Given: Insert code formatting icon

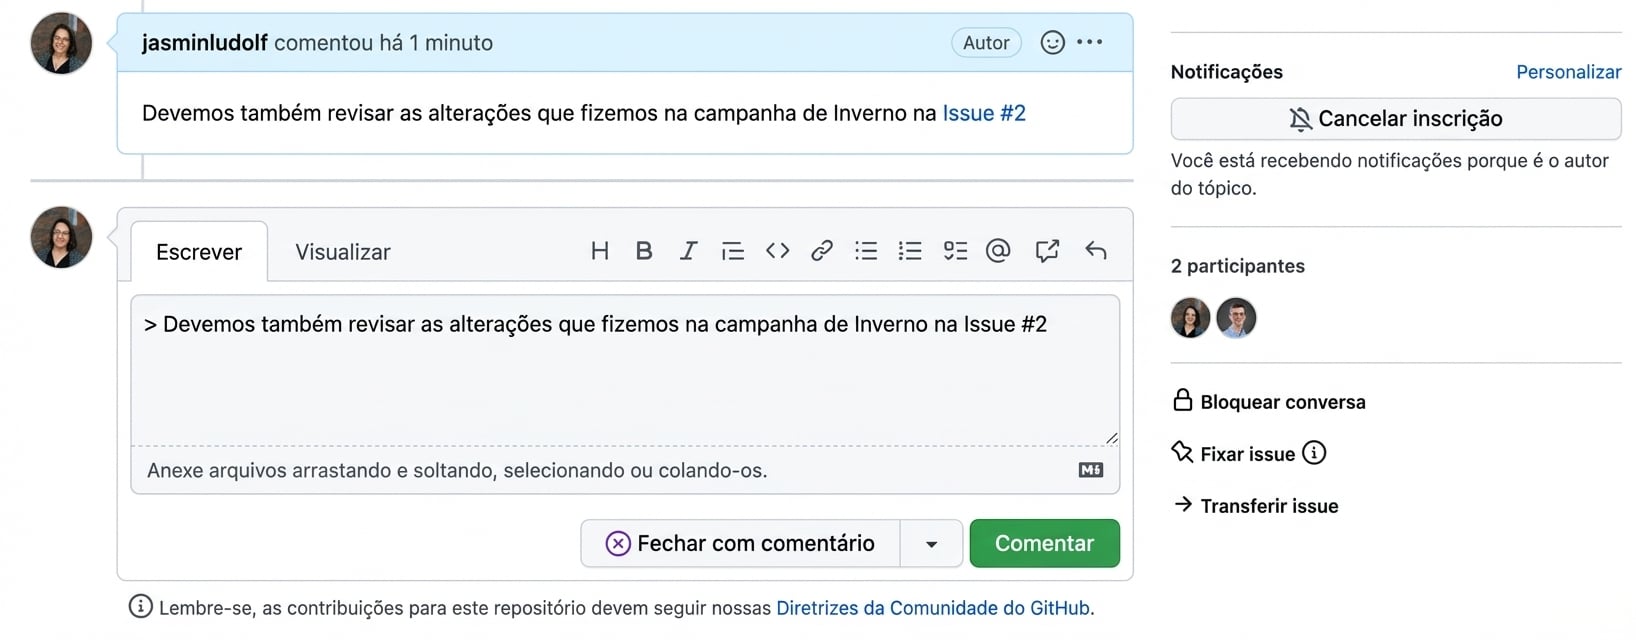Looking at the screenshot, I should (x=777, y=251).
